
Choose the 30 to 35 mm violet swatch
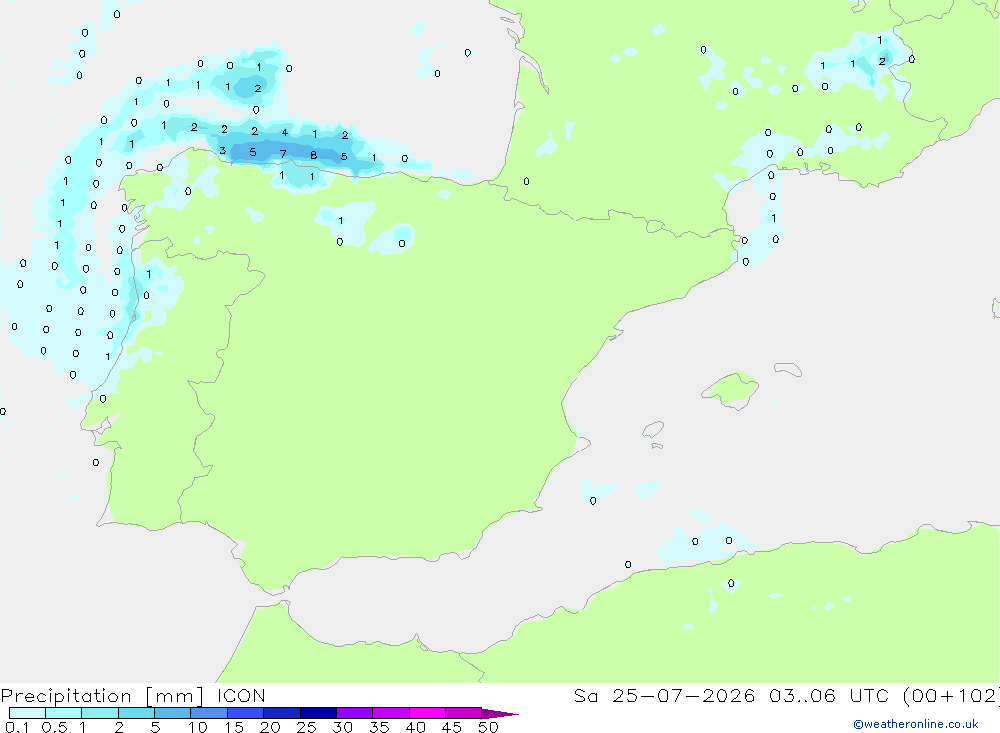[355, 713]
